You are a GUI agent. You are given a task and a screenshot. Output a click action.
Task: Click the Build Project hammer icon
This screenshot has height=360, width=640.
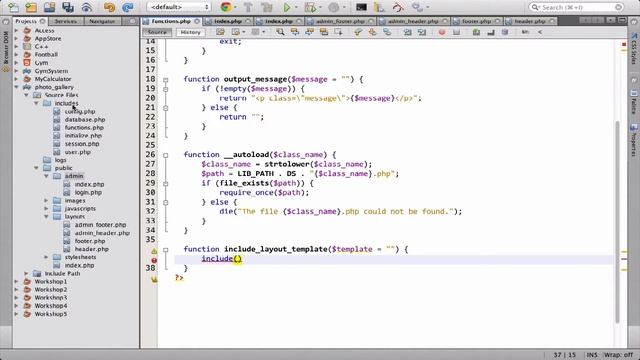(248, 7)
